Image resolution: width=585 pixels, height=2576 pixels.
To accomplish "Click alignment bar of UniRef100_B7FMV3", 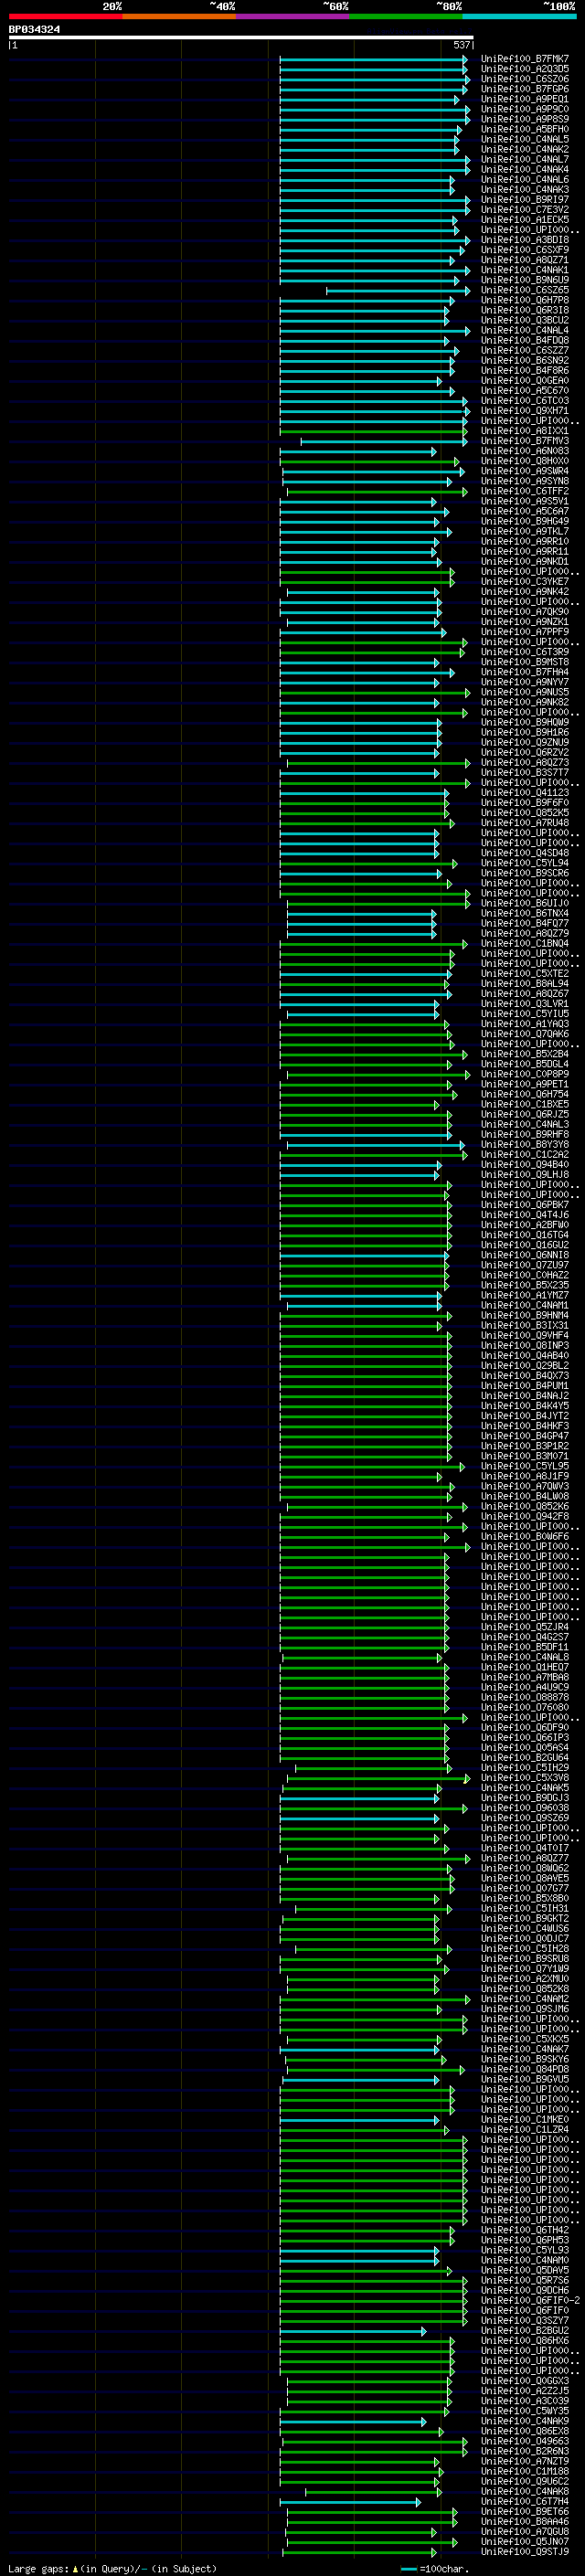I will click(x=384, y=441).
